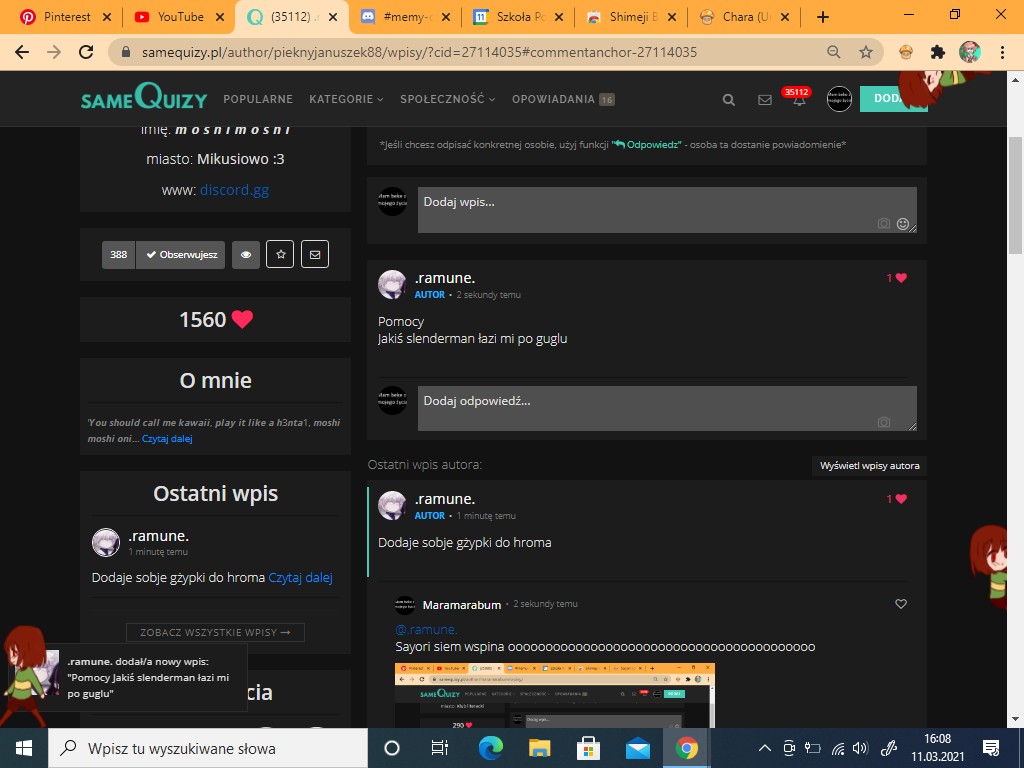Viewport: 1024px width, 768px height.
Task: Click the Wyświetl wpisy autora button
Action: [869, 466]
